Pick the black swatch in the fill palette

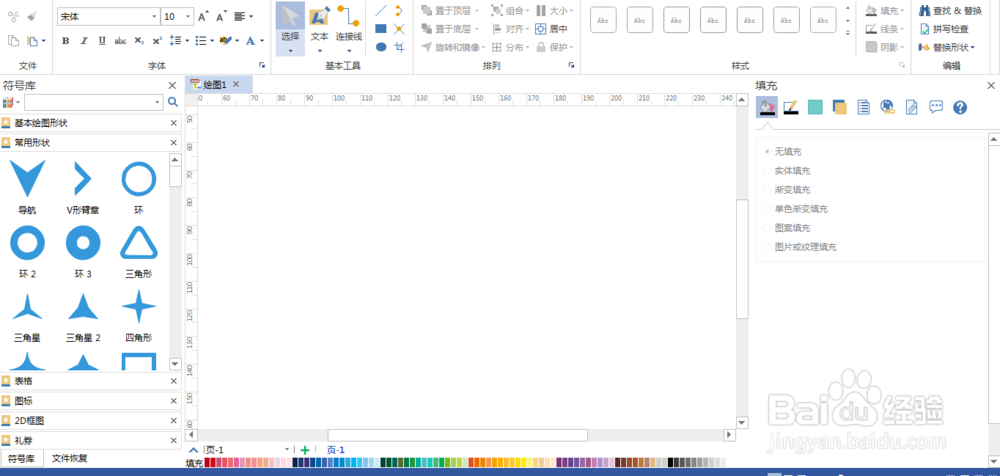[x=670, y=463]
